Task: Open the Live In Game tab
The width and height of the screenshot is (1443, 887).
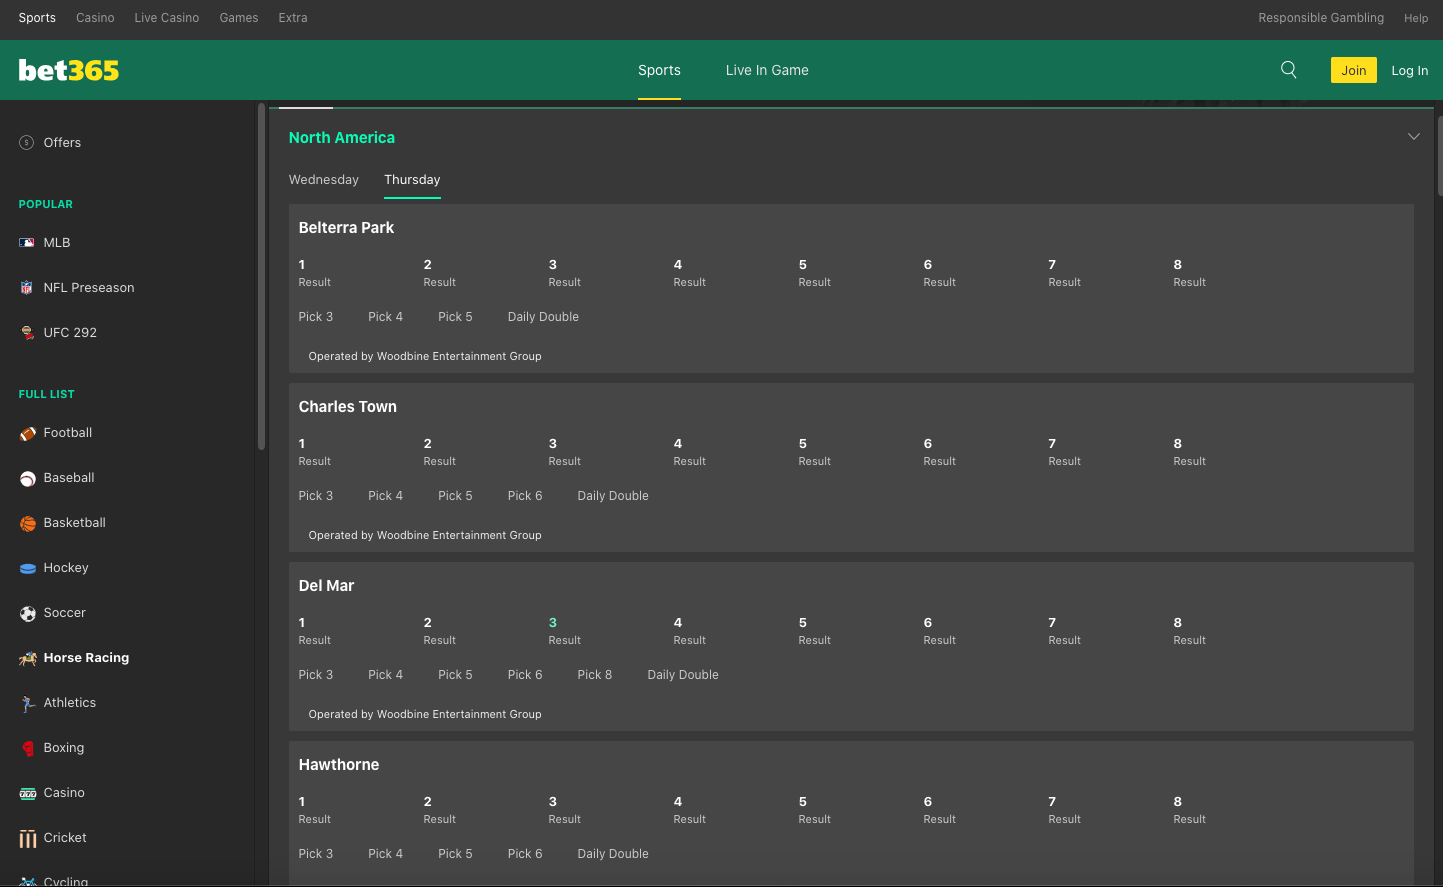Action: pos(767,70)
